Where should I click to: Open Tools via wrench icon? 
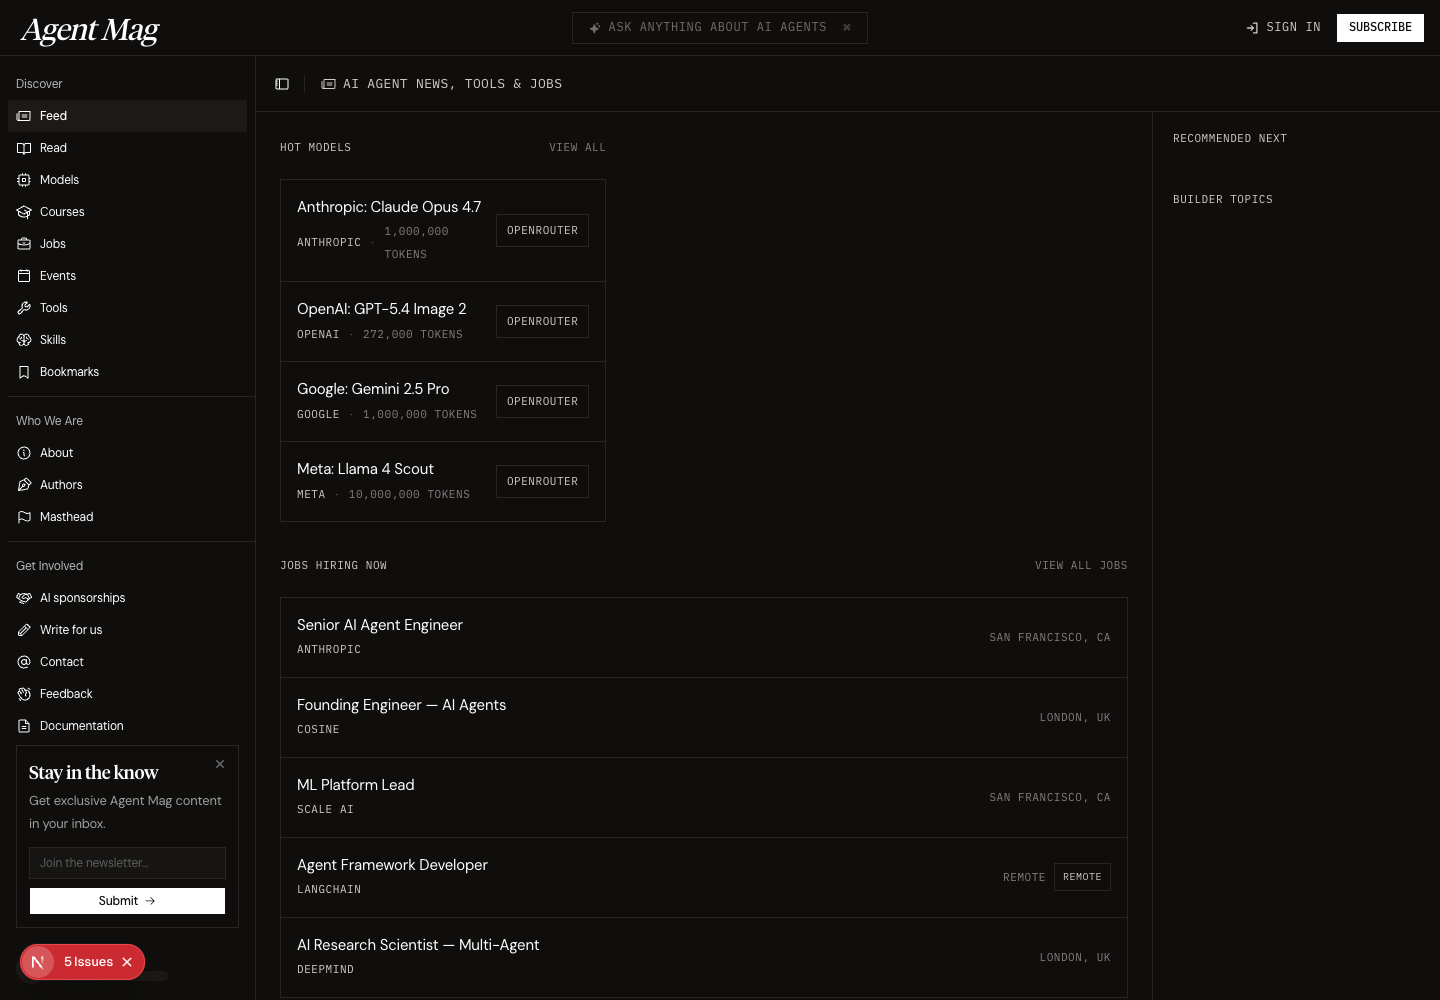coord(24,308)
